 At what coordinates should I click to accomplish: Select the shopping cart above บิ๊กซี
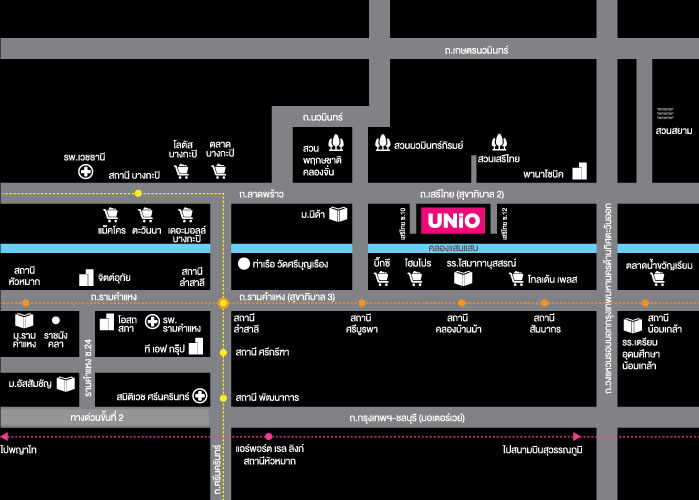[x=380, y=277]
